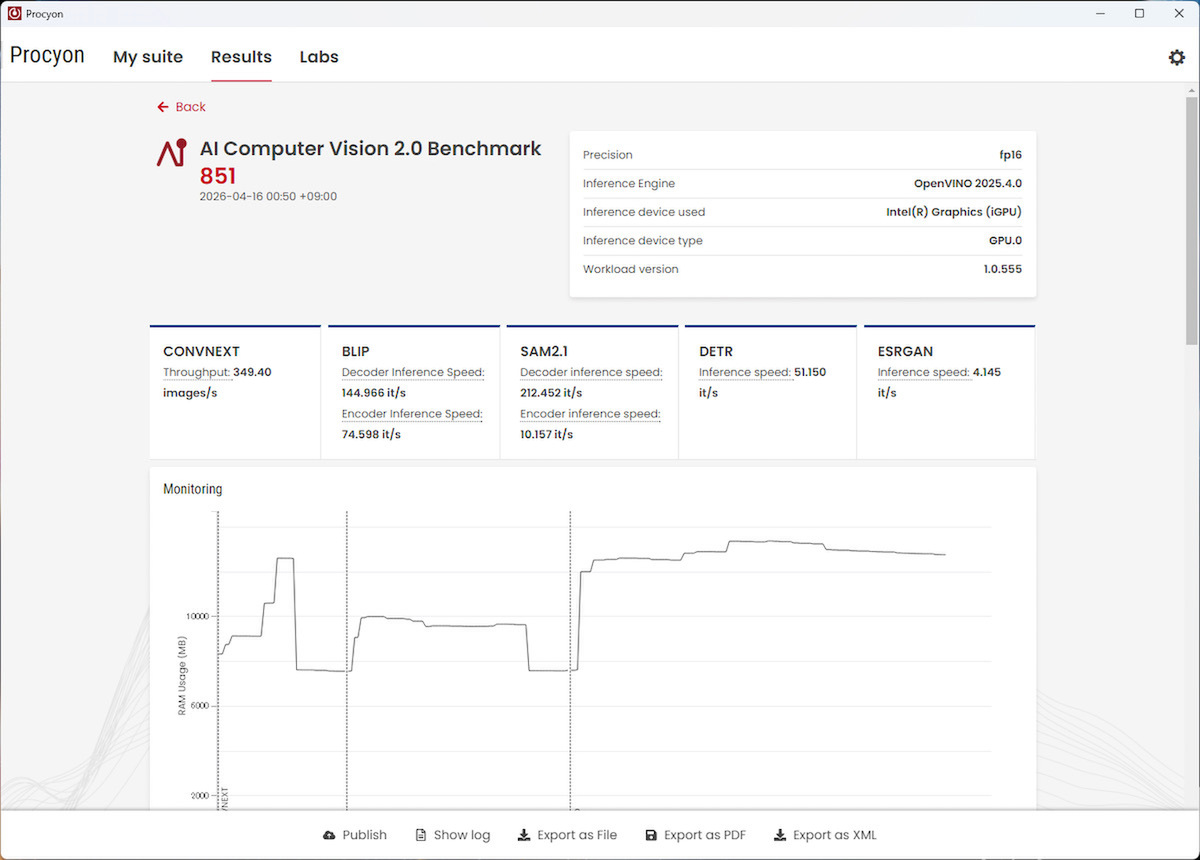This screenshot has height=860, width=1200.
Task: Click BLIP Decoder Inference Speed label
Action: (x=413, y=372)
